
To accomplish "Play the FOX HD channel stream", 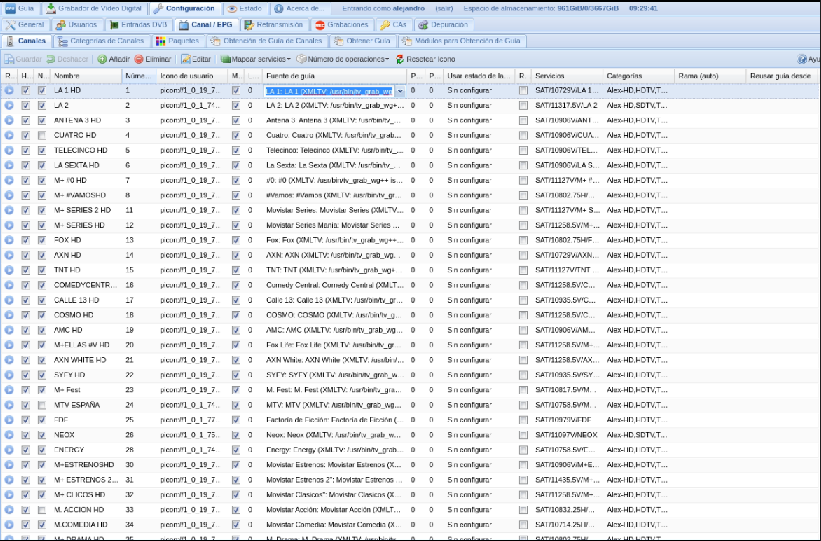I will click(9, 240).
